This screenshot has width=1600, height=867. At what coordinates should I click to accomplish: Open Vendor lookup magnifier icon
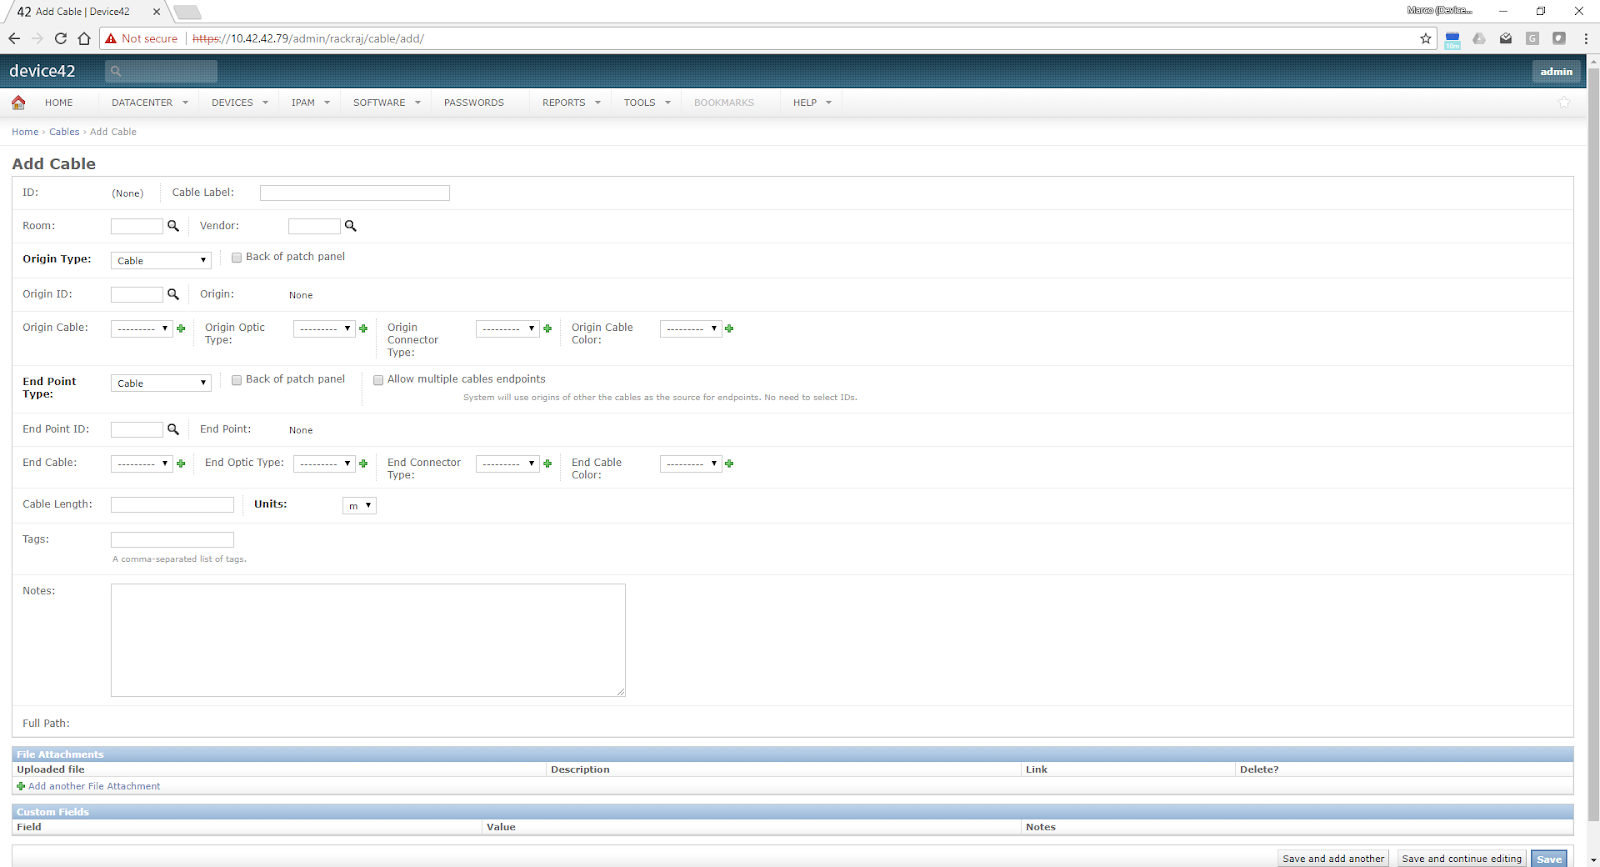350,226
